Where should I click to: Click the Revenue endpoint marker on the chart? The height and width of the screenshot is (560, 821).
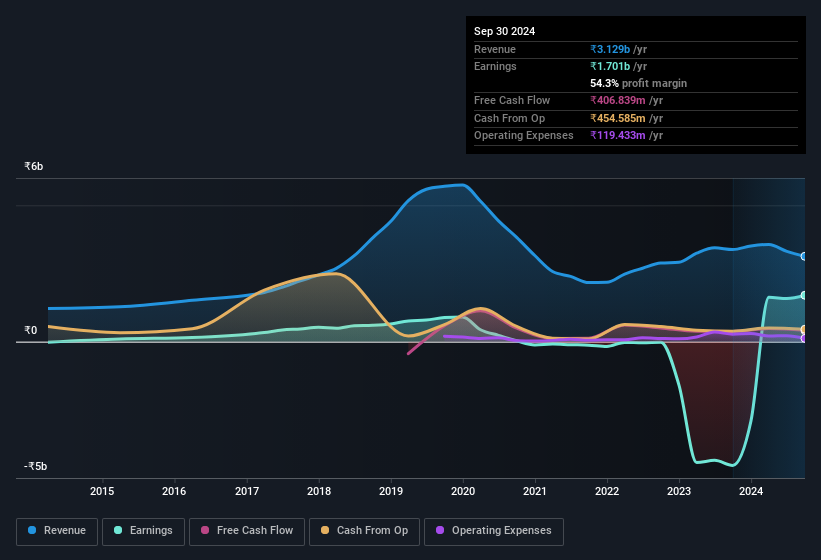coord(804,256)
